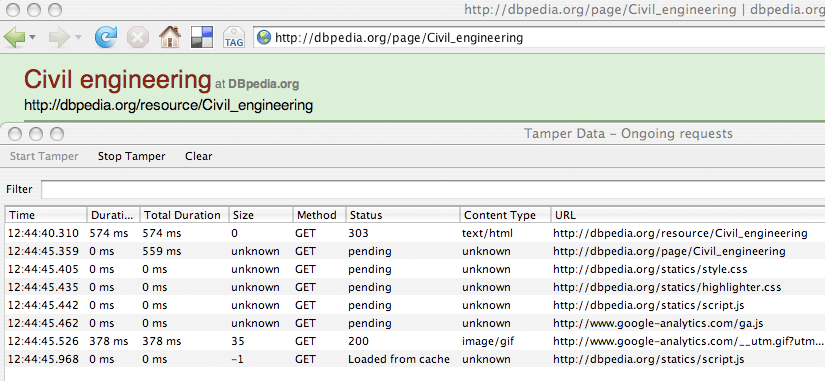The height and width of the screenshot is (381, 825).
Task: Click the green Back arrow icon
Action: [14, 37]
